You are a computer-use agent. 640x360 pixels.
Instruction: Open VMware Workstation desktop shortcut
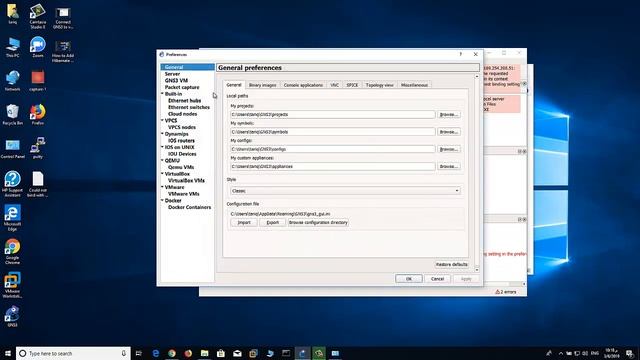[x=13, y=285]
